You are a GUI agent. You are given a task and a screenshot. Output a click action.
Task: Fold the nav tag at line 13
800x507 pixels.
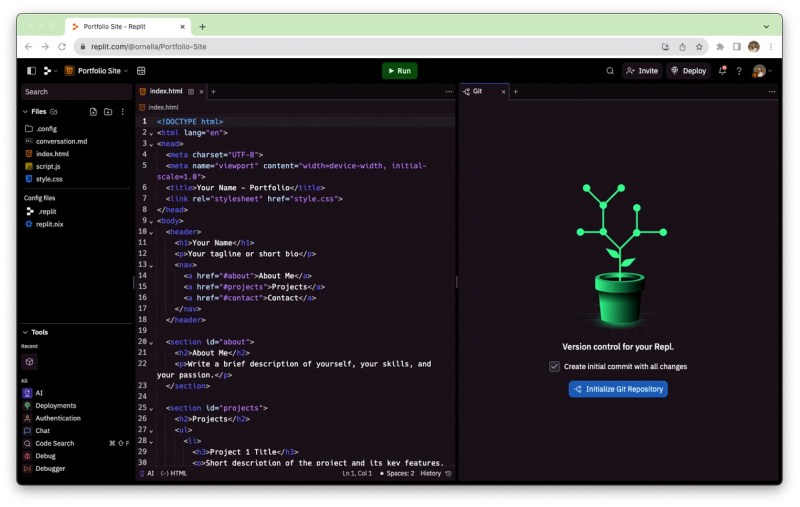pos(152,266)
